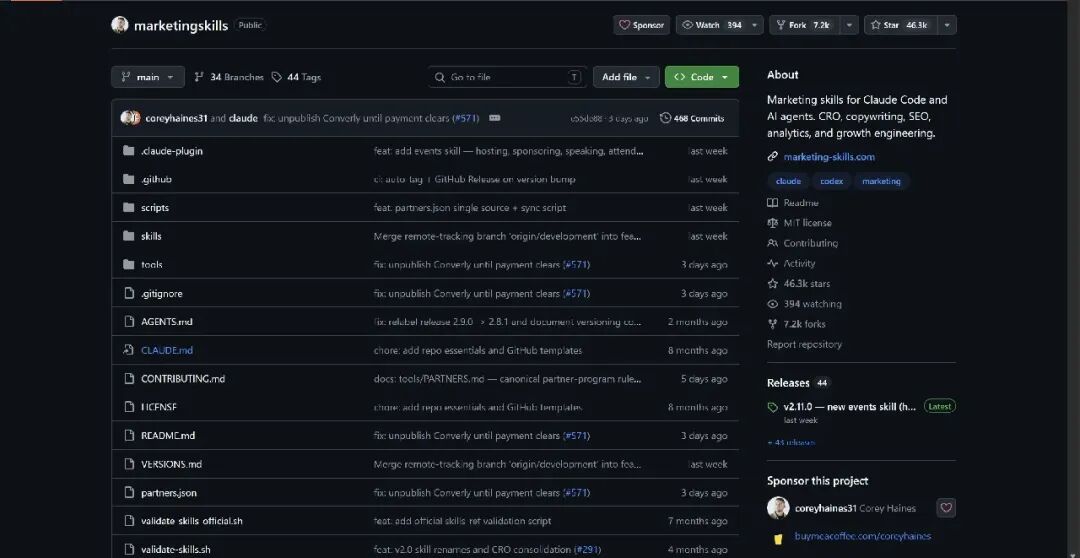The height and width of the screenshot is (558, 1080).
Task: Focus the Go to file search field
Action: (508, 77)
